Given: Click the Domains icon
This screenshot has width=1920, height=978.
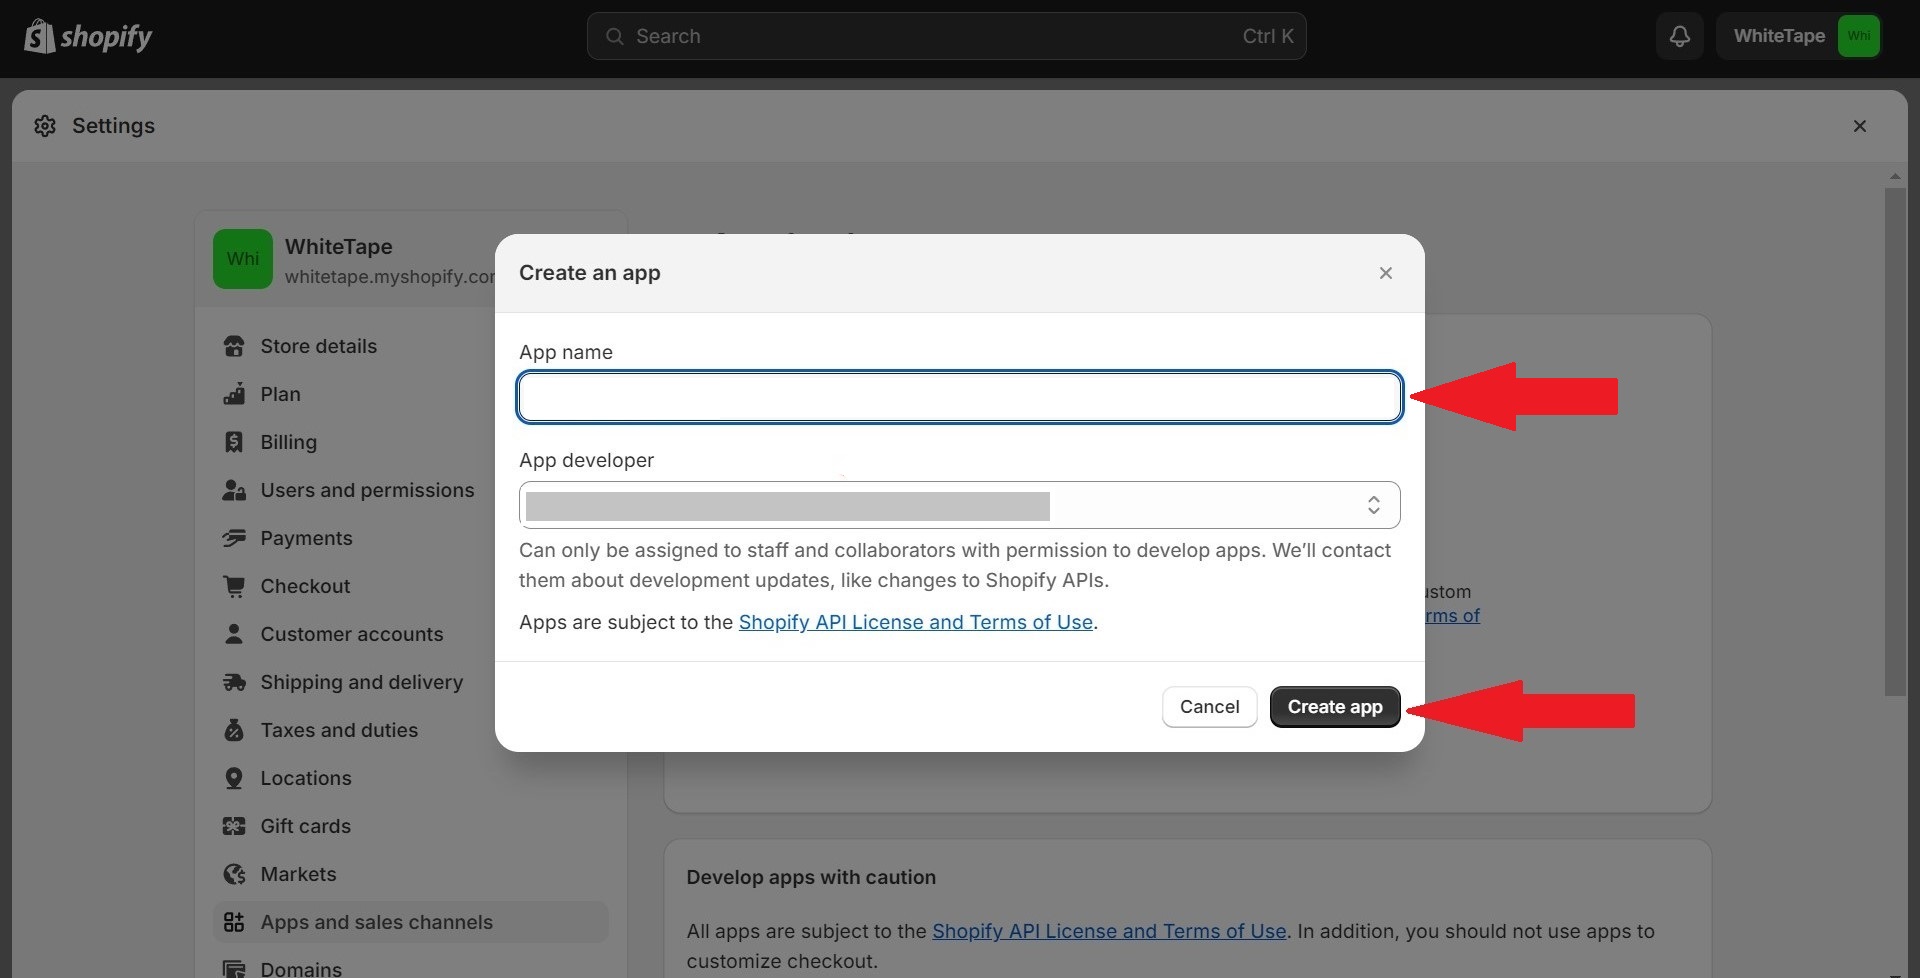Looking at the screenshot, I should tap(234, 968).
